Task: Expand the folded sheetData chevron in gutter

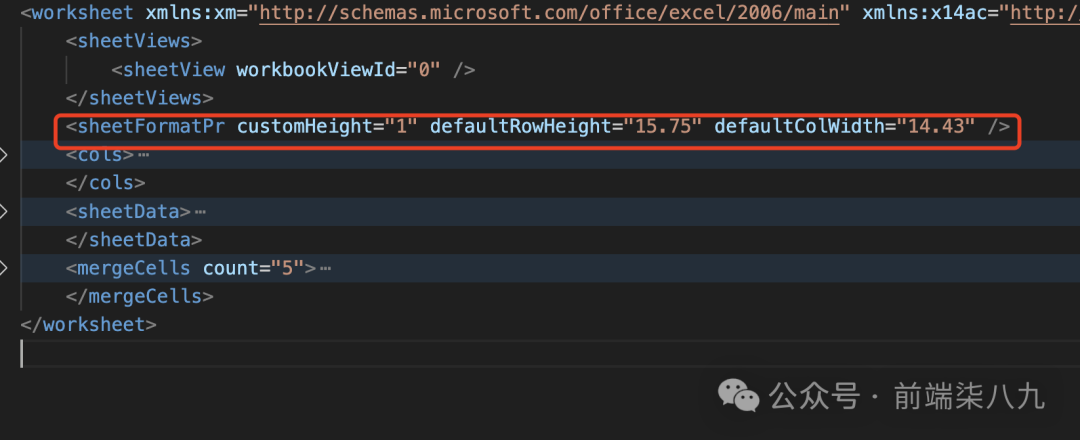Action: pyautogui.click(x=3, y=212)
